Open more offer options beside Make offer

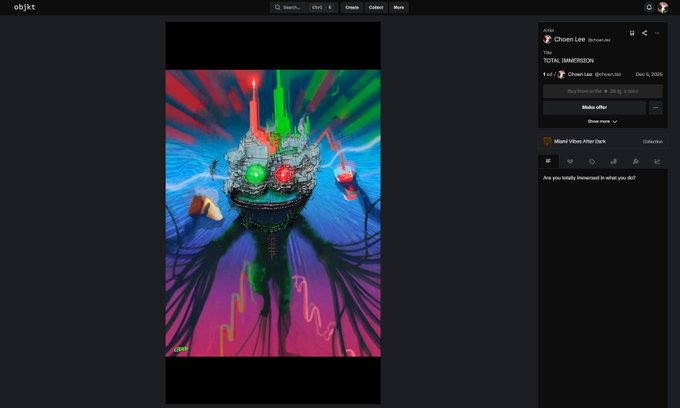coord(655,108)
